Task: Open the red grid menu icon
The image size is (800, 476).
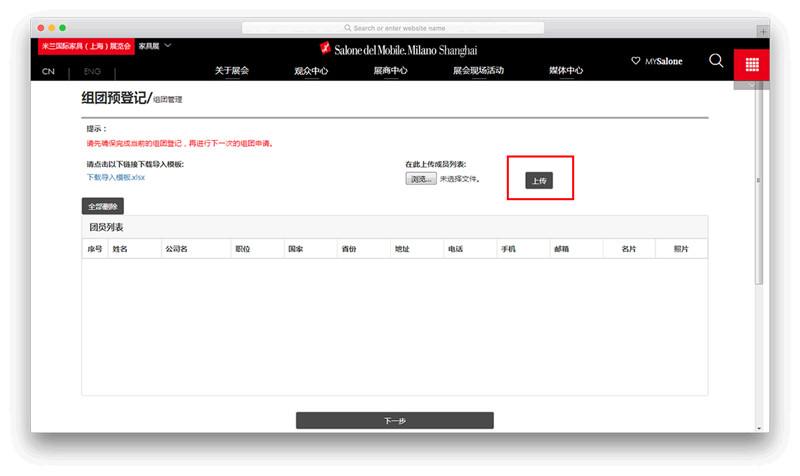Action: pyautogui.click(x=751, y=63)
